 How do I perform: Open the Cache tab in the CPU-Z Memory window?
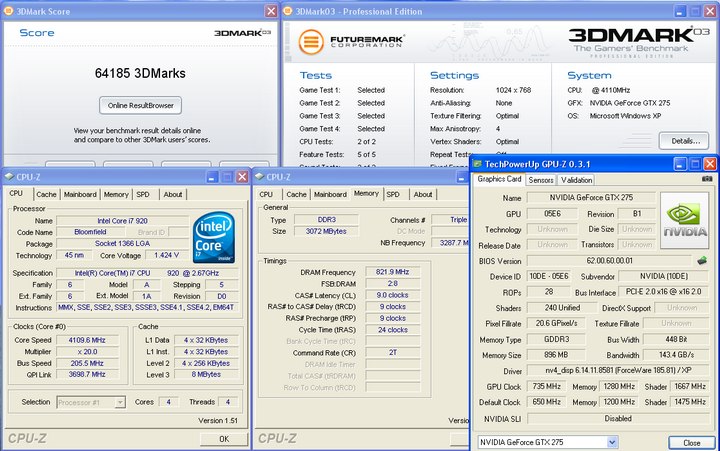pyautogui.click(x=296, y=194)
